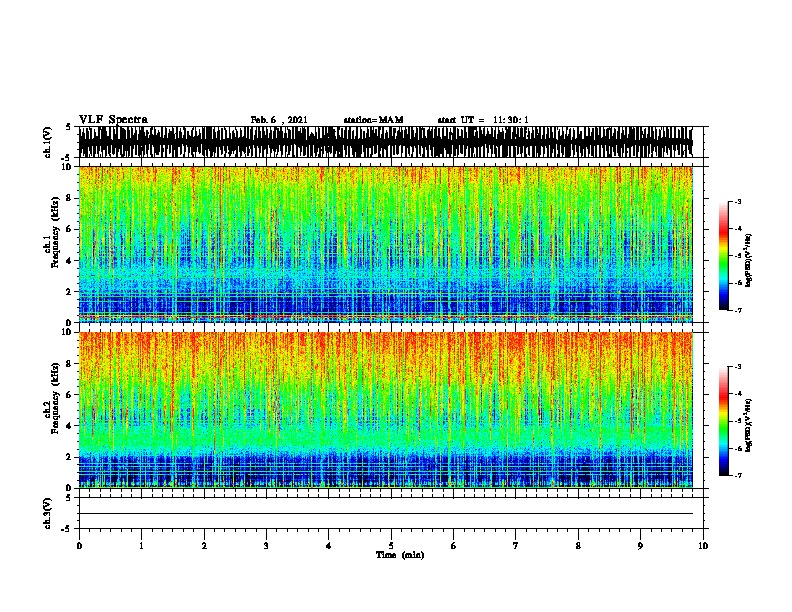Click the "-3" label on ch.1 color bar
This screenshot has height=612, width=792.
coord(737,202)
